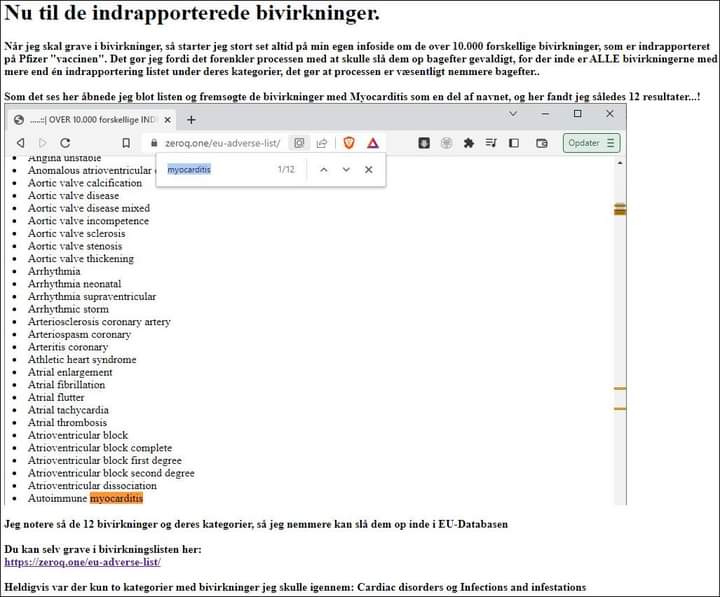Click the page scrollbar highlighted marker
The image size is (720, 597).
coord(619,209)
